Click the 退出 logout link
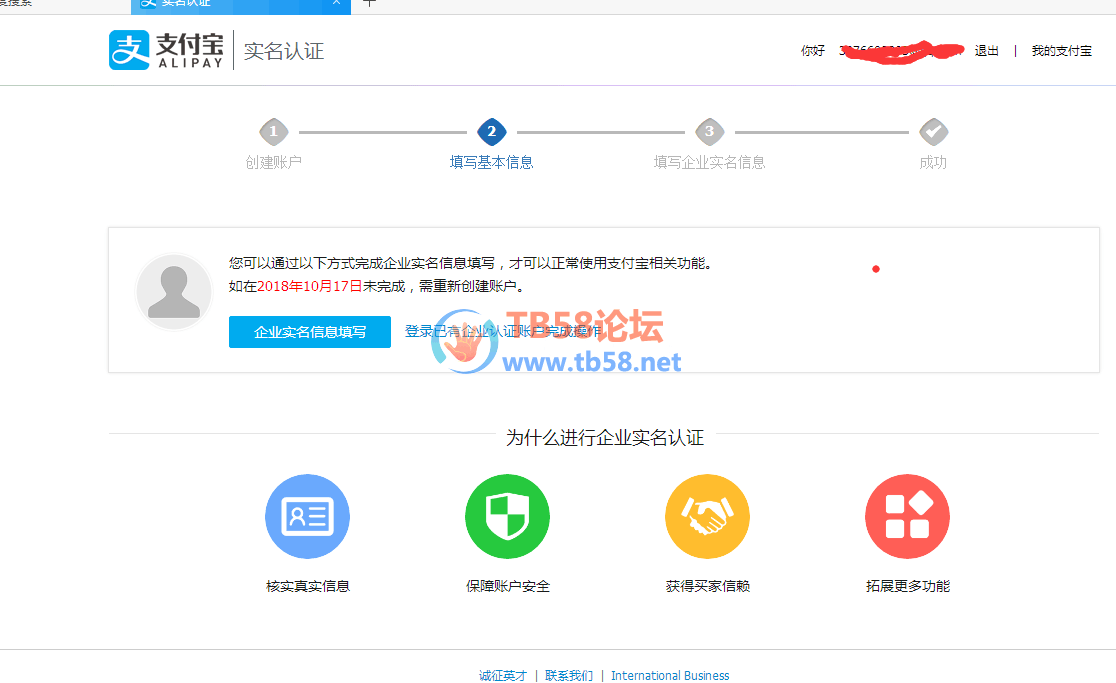1116x683 pixels. [986, 51]
